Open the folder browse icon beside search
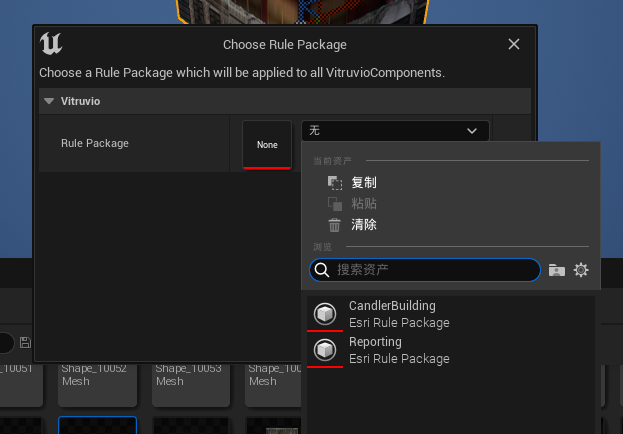The height and width of the screenshot is (434, 623). (x=557, y=270)
